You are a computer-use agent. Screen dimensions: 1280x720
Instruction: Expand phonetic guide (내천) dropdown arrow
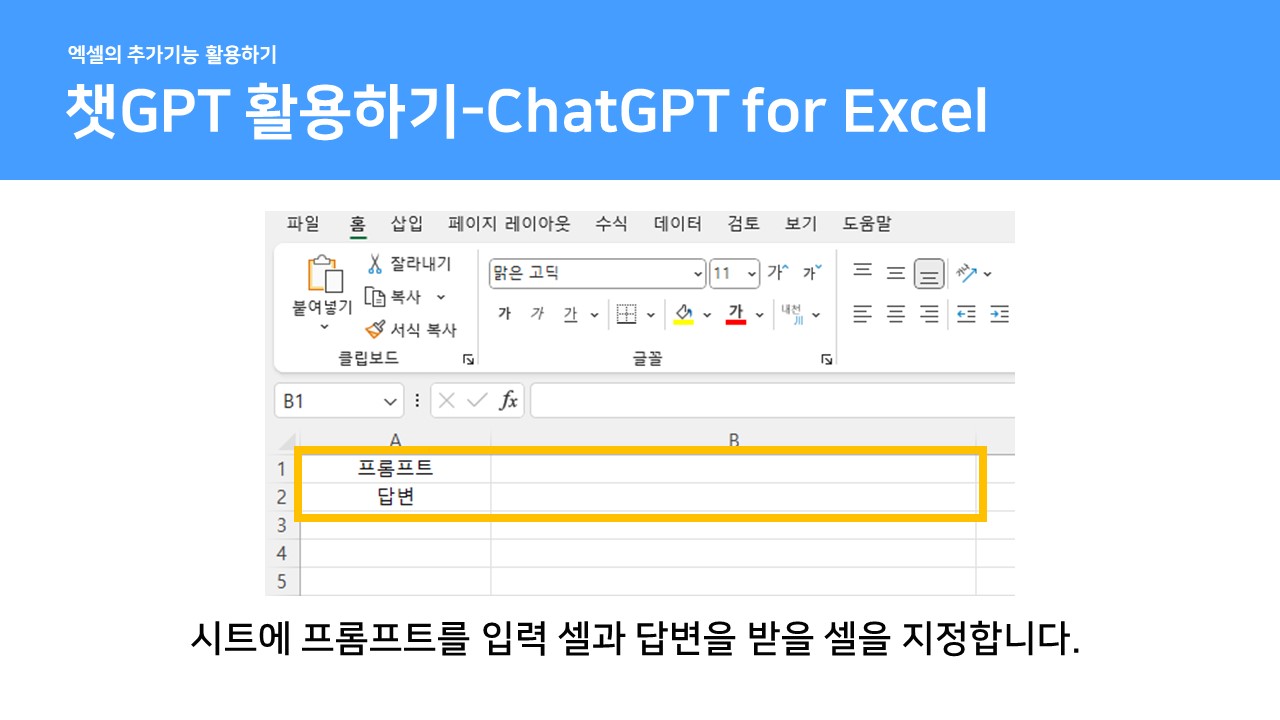tap(816, 314)
